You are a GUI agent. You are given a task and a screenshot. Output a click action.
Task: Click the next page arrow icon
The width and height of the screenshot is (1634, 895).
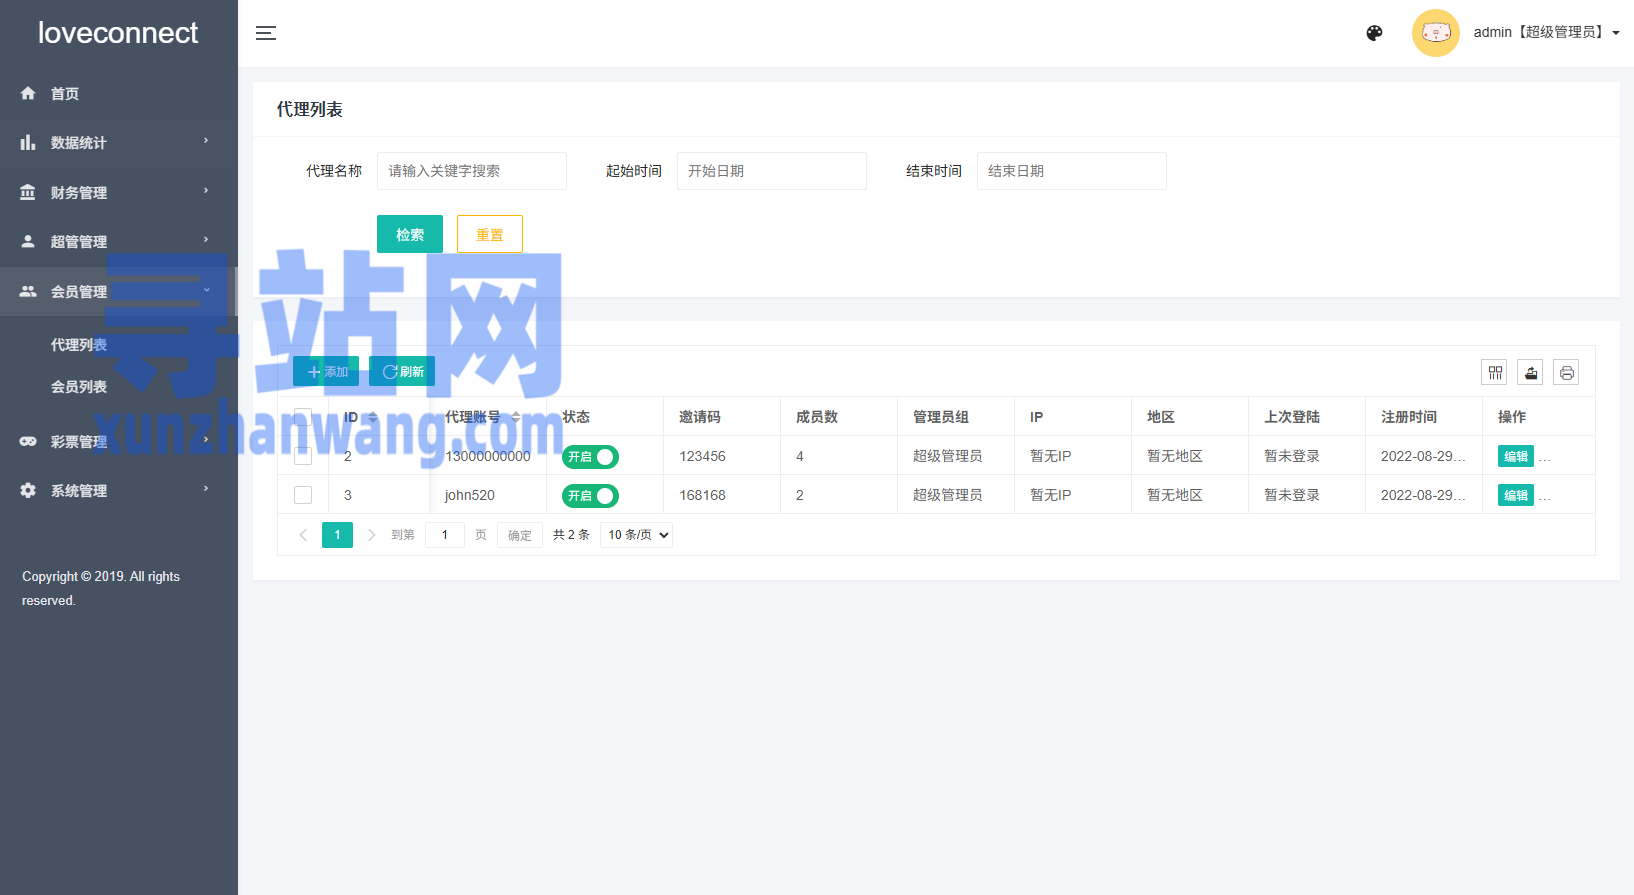tap(371, 535)
